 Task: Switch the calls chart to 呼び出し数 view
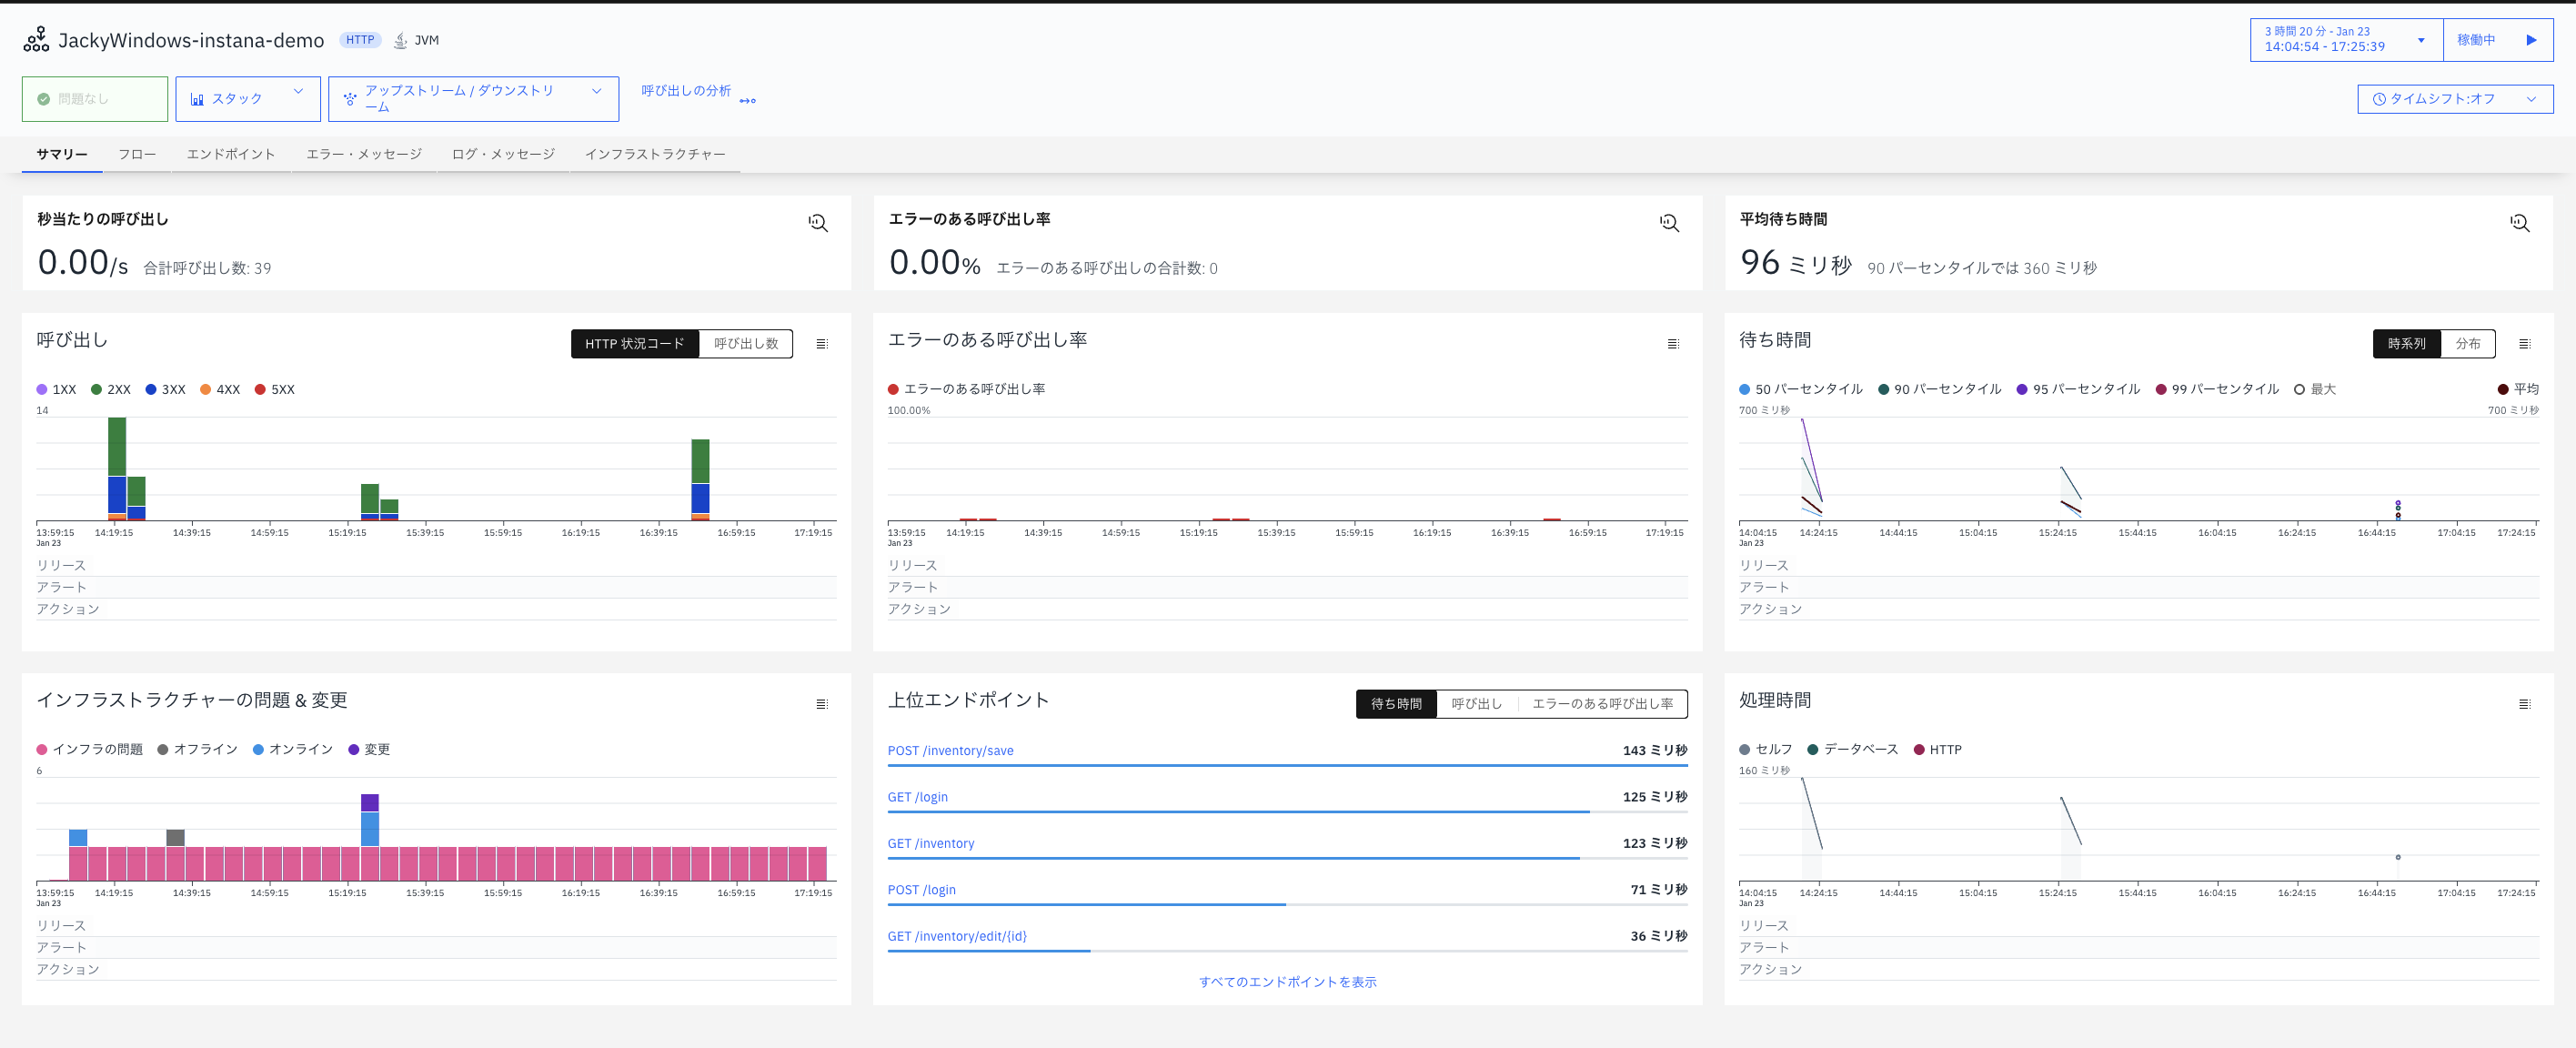tap(744, 343)
